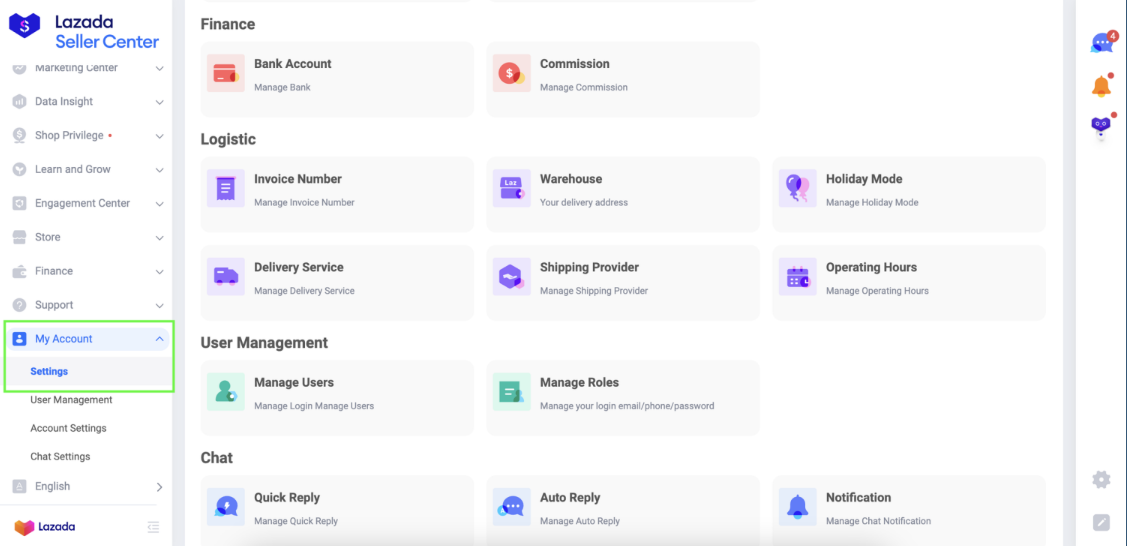This screenshot has height=546, width=1127.
Task: Open the orange notifications bell
Action: pyautogui.click(x=1101, y=85)
